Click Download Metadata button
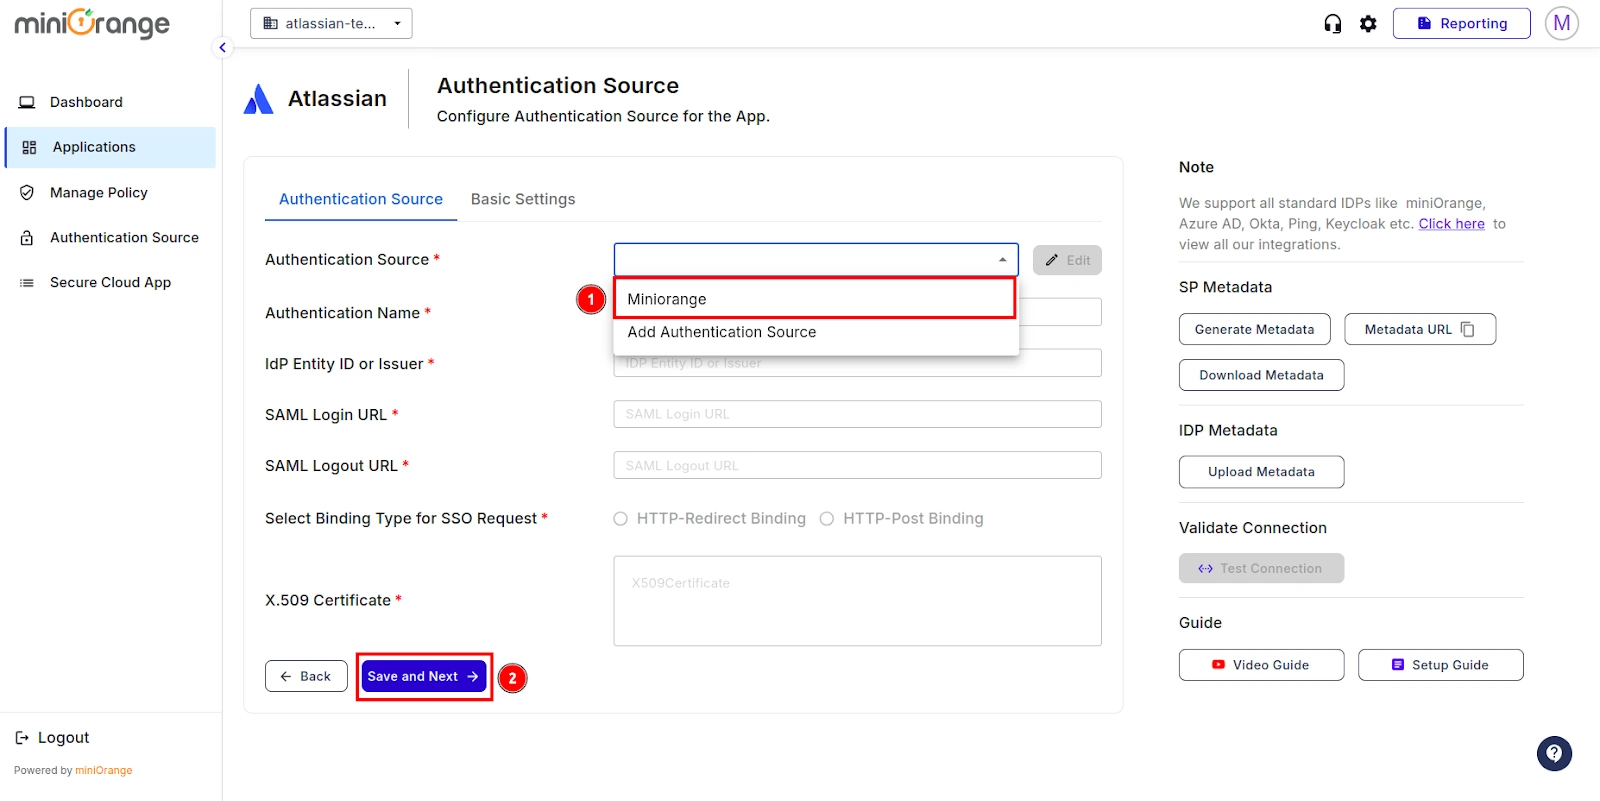 tap(1261, 375)
